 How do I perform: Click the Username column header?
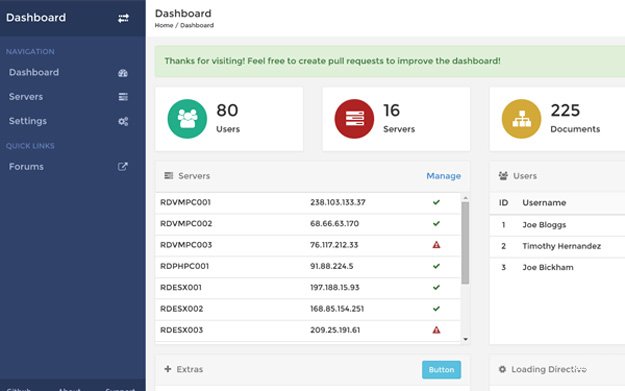pyautogui.click(x=544, y=202)
